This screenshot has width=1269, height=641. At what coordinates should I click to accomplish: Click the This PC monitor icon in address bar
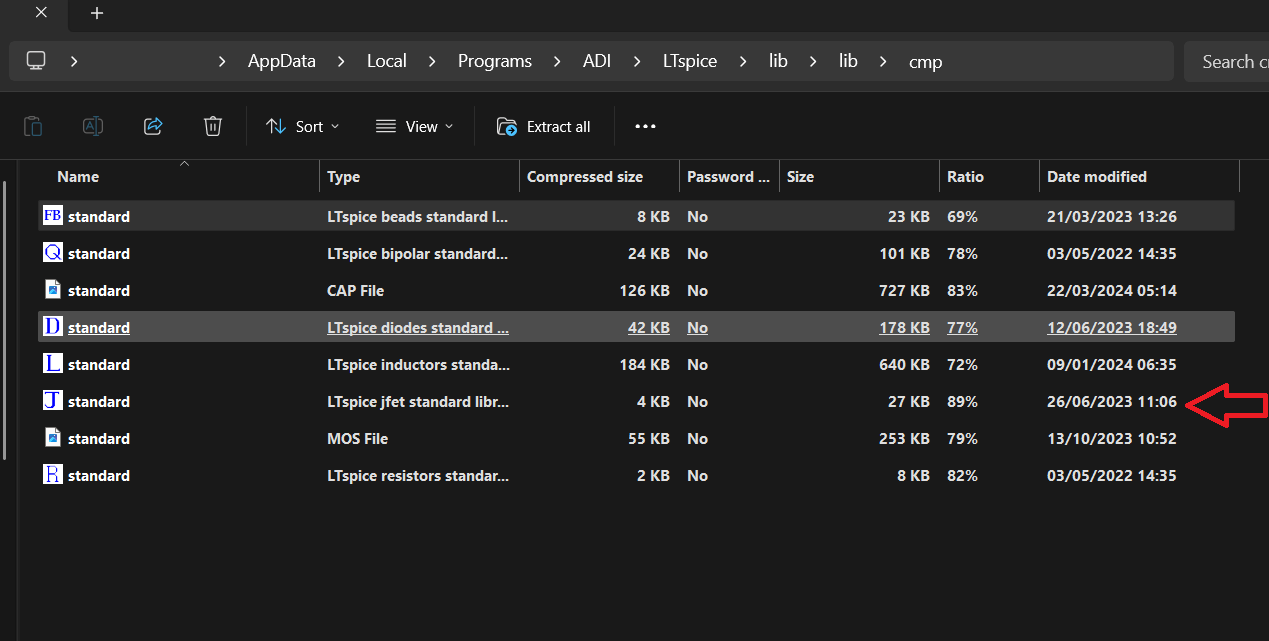pos(36,61)
